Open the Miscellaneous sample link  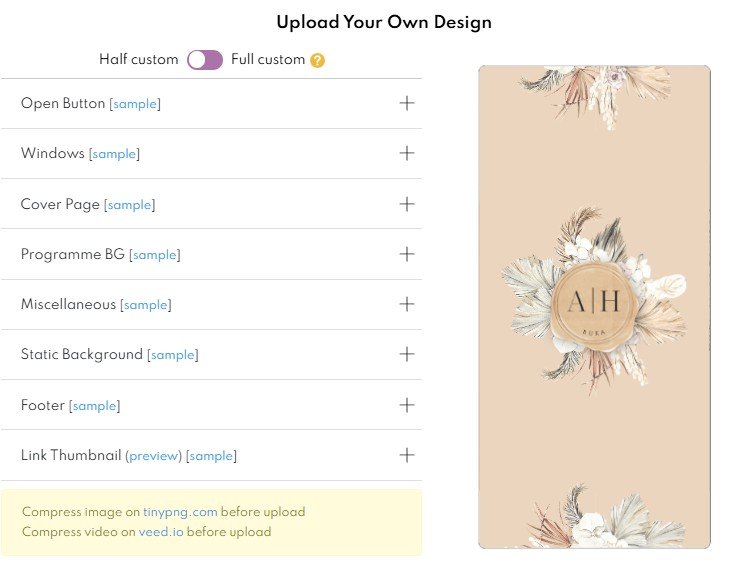(146, 305)
